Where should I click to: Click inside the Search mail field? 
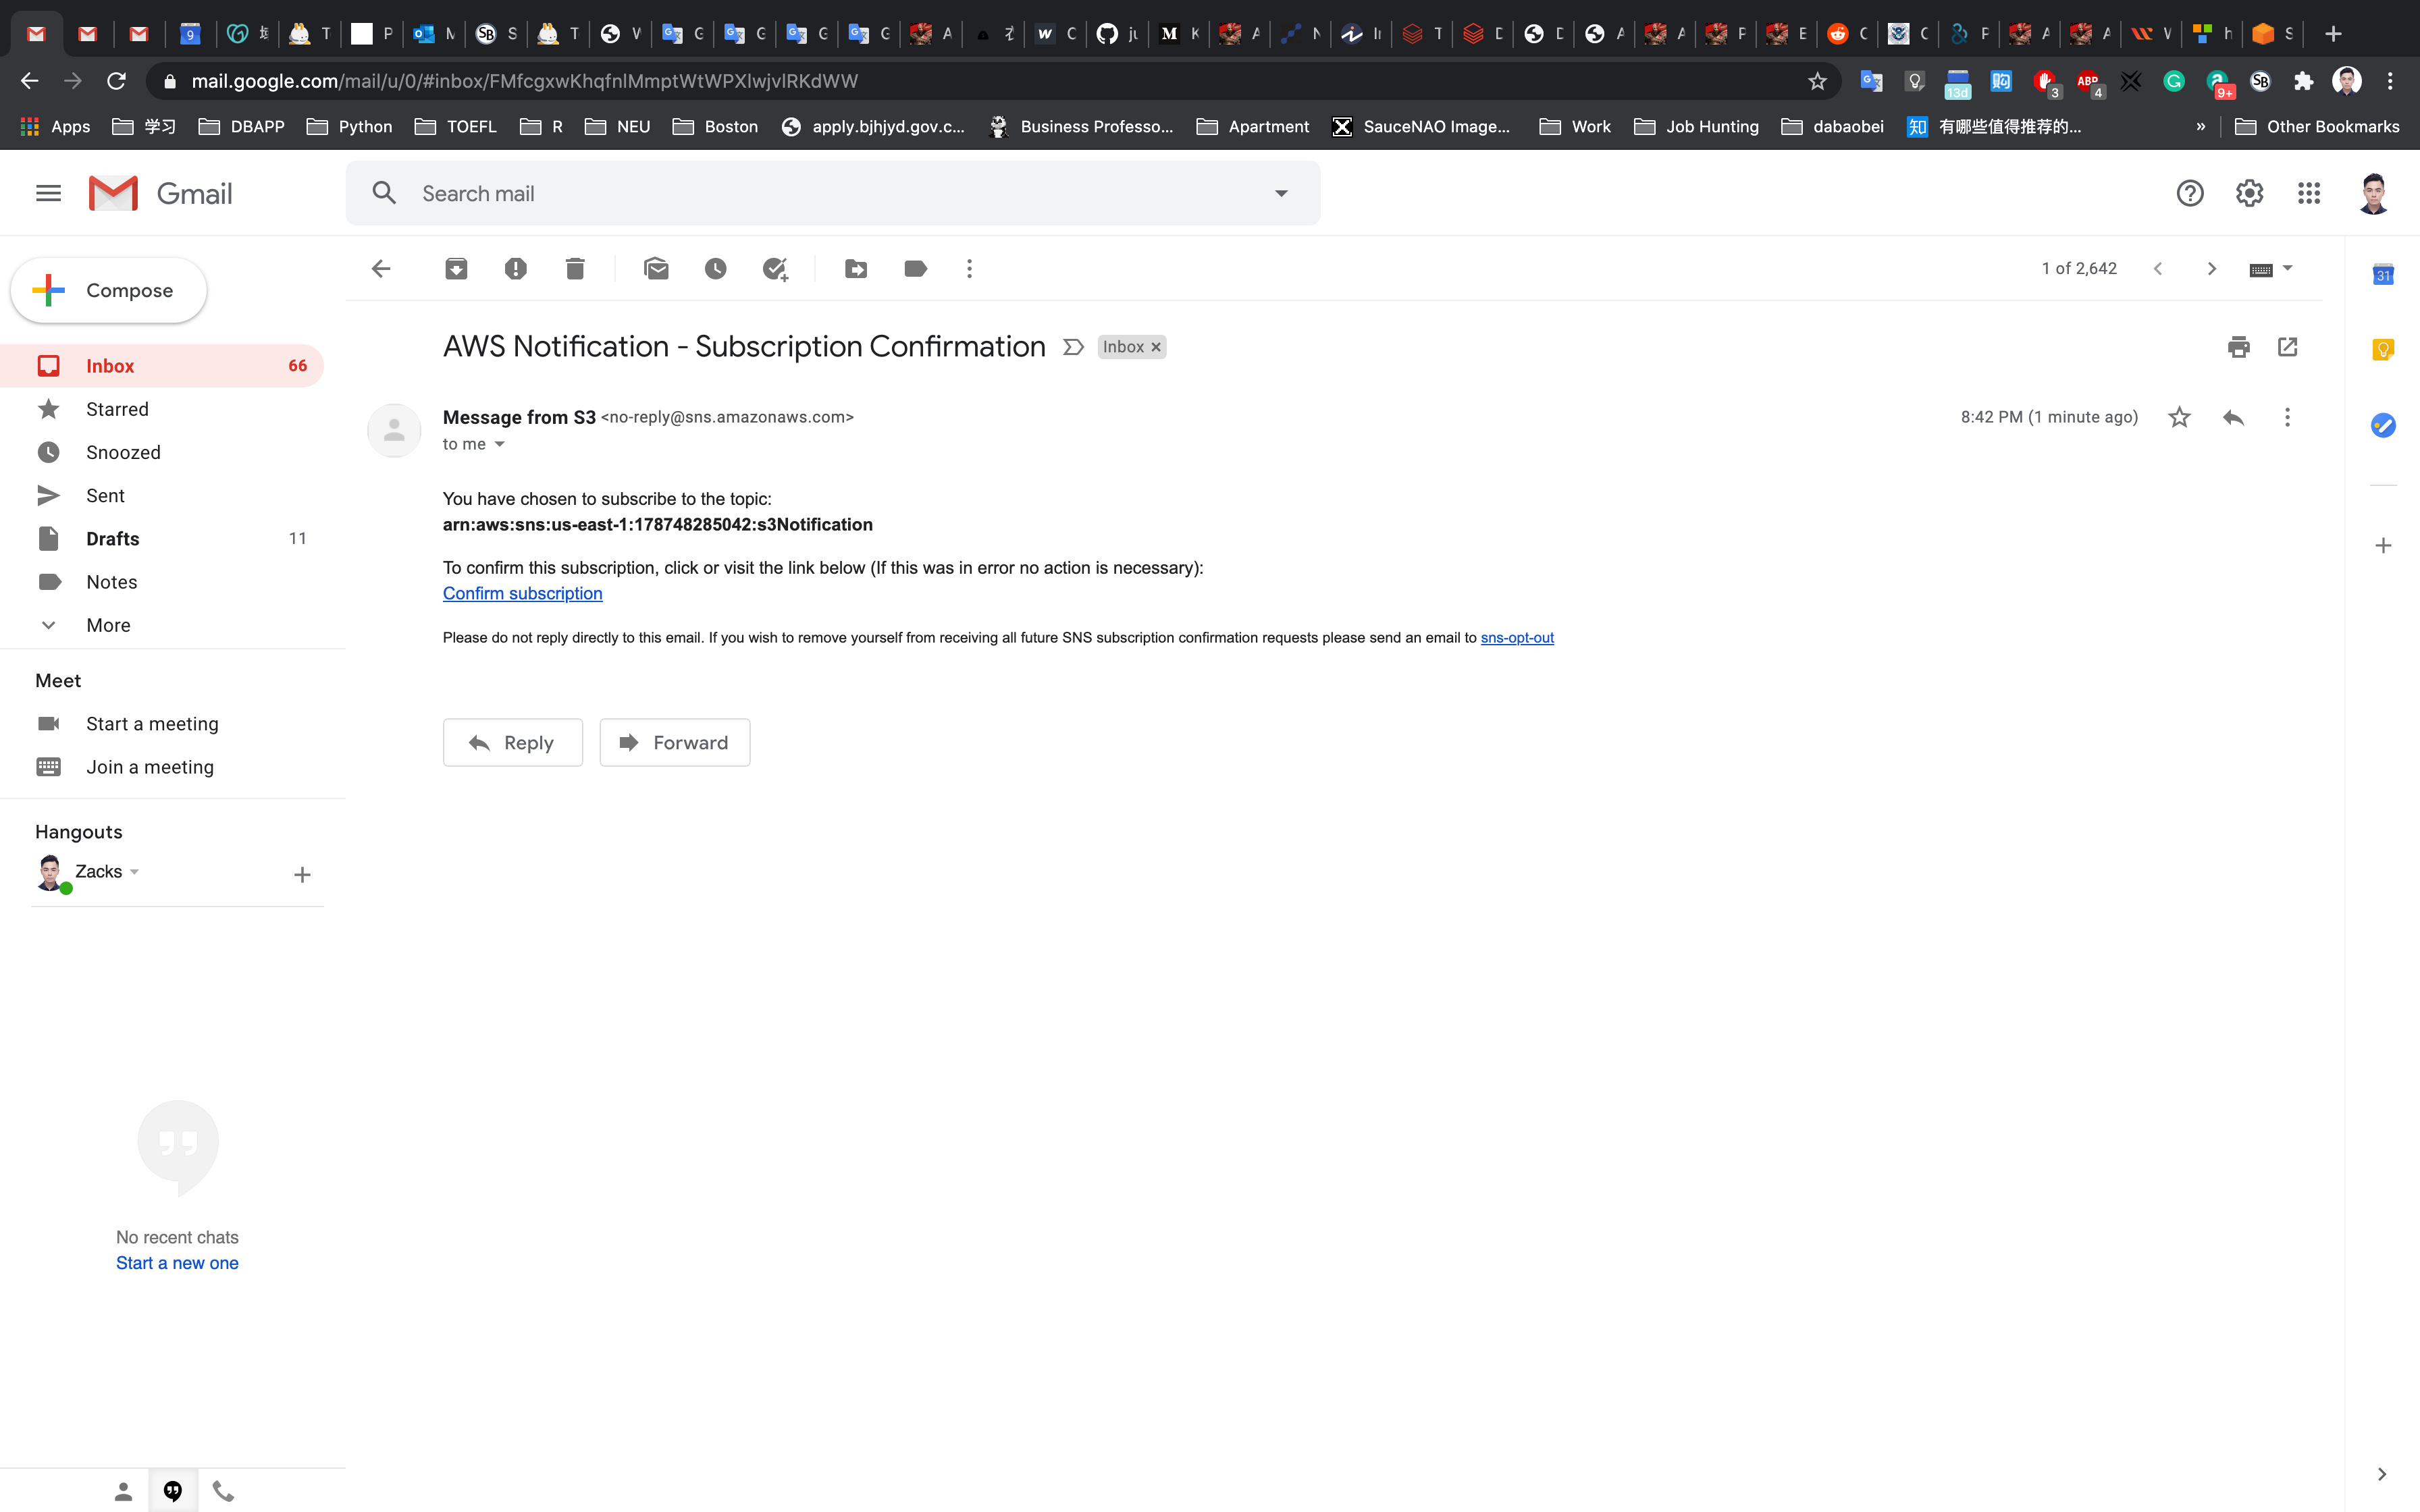(800, 193)
